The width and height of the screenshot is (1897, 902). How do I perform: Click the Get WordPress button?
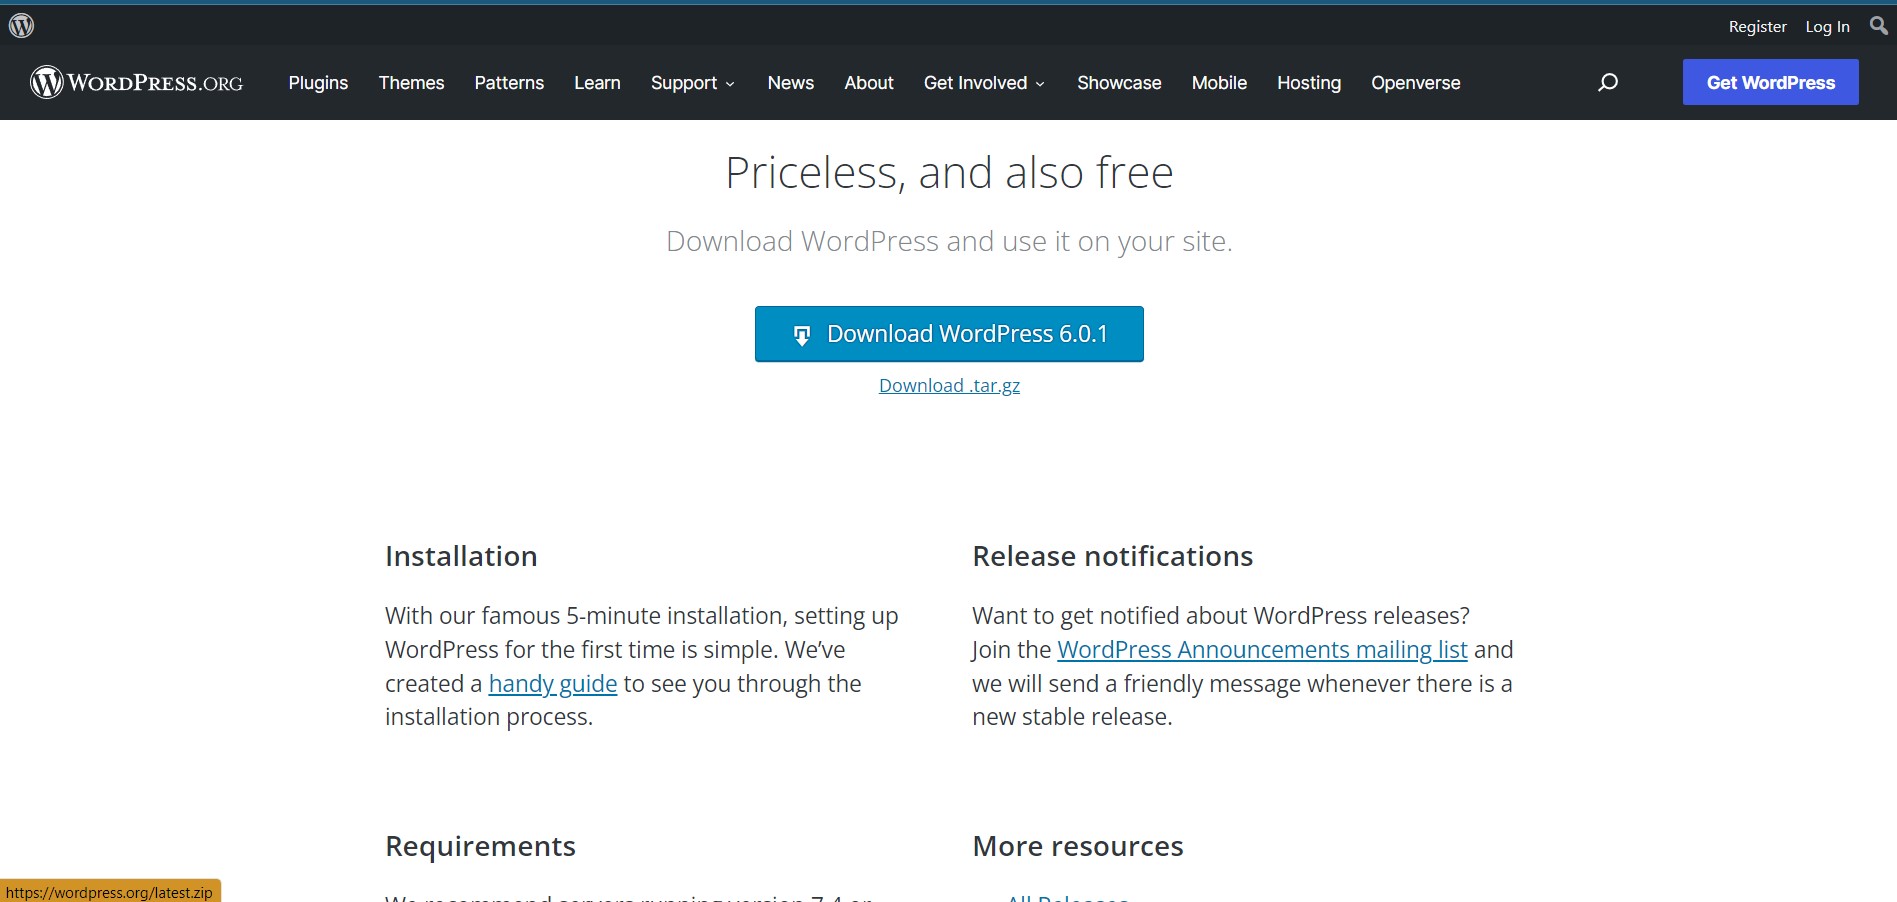point(1770,82)
